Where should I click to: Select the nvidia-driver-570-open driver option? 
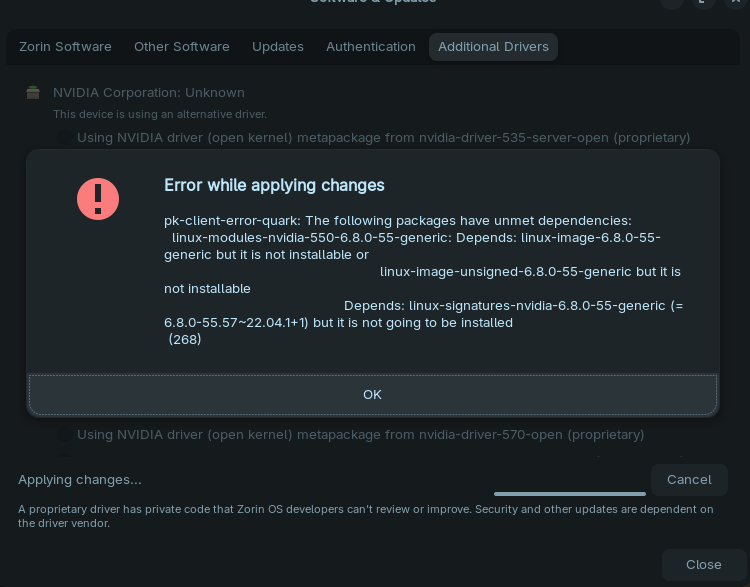(65, 434)
